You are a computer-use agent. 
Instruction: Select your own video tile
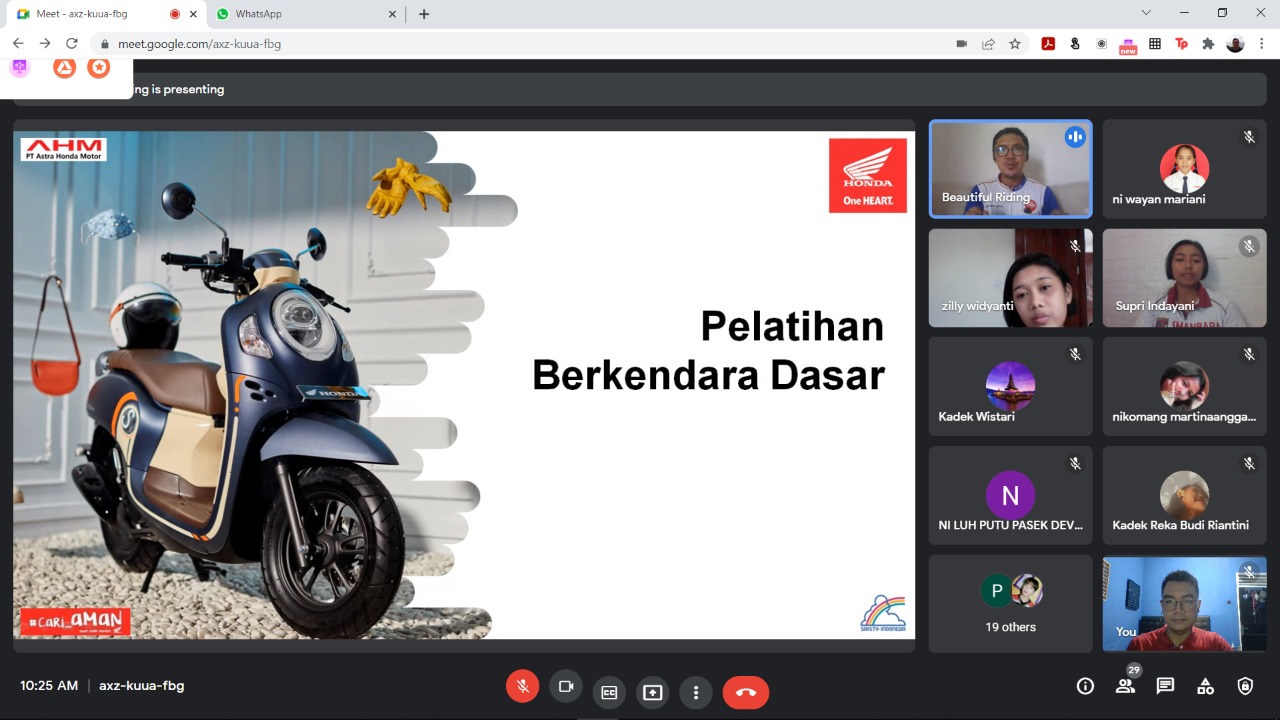click(1184, 604)
